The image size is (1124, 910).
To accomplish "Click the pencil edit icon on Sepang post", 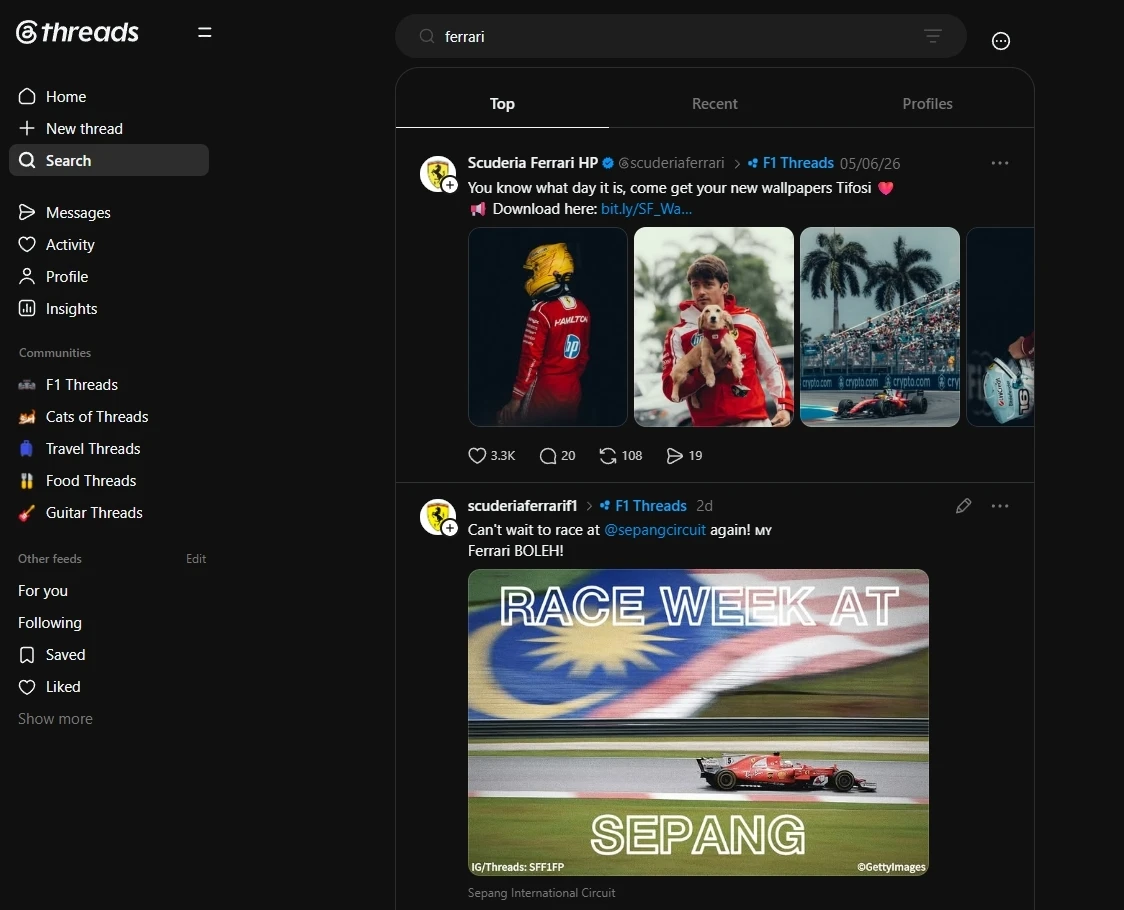I will pyautogui.click(x=963, y=506).
